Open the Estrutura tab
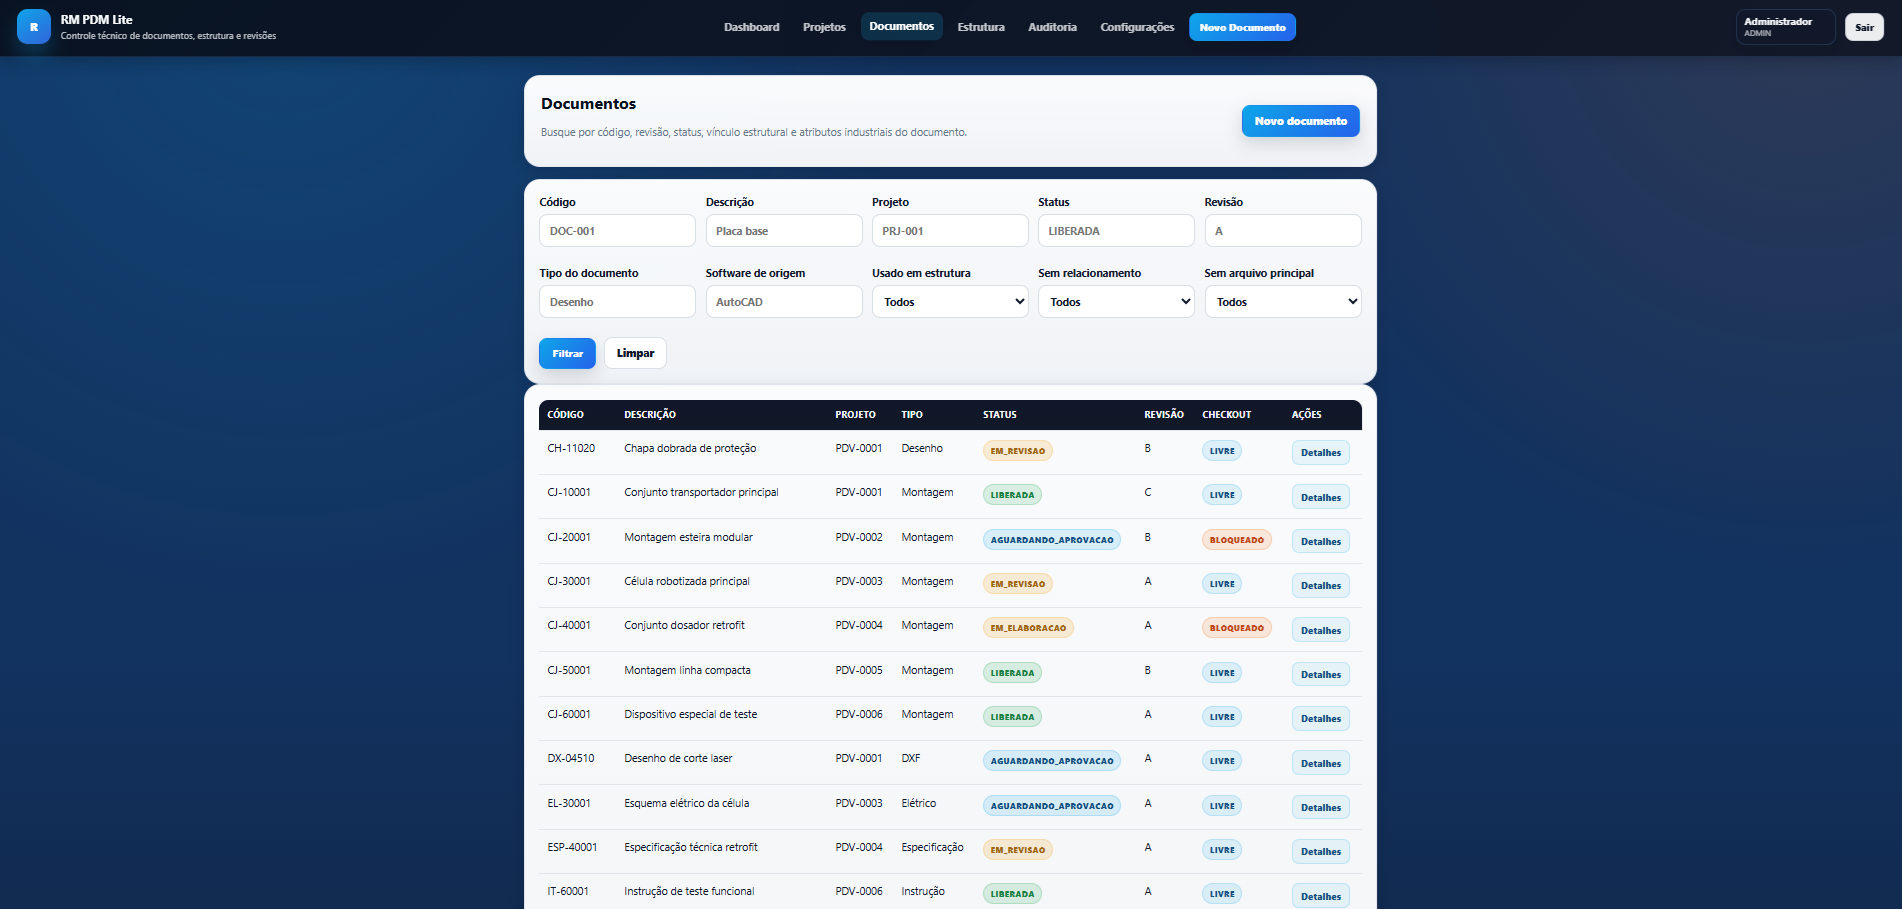The height and width of the screenshot is (909, 1902). 980,27
